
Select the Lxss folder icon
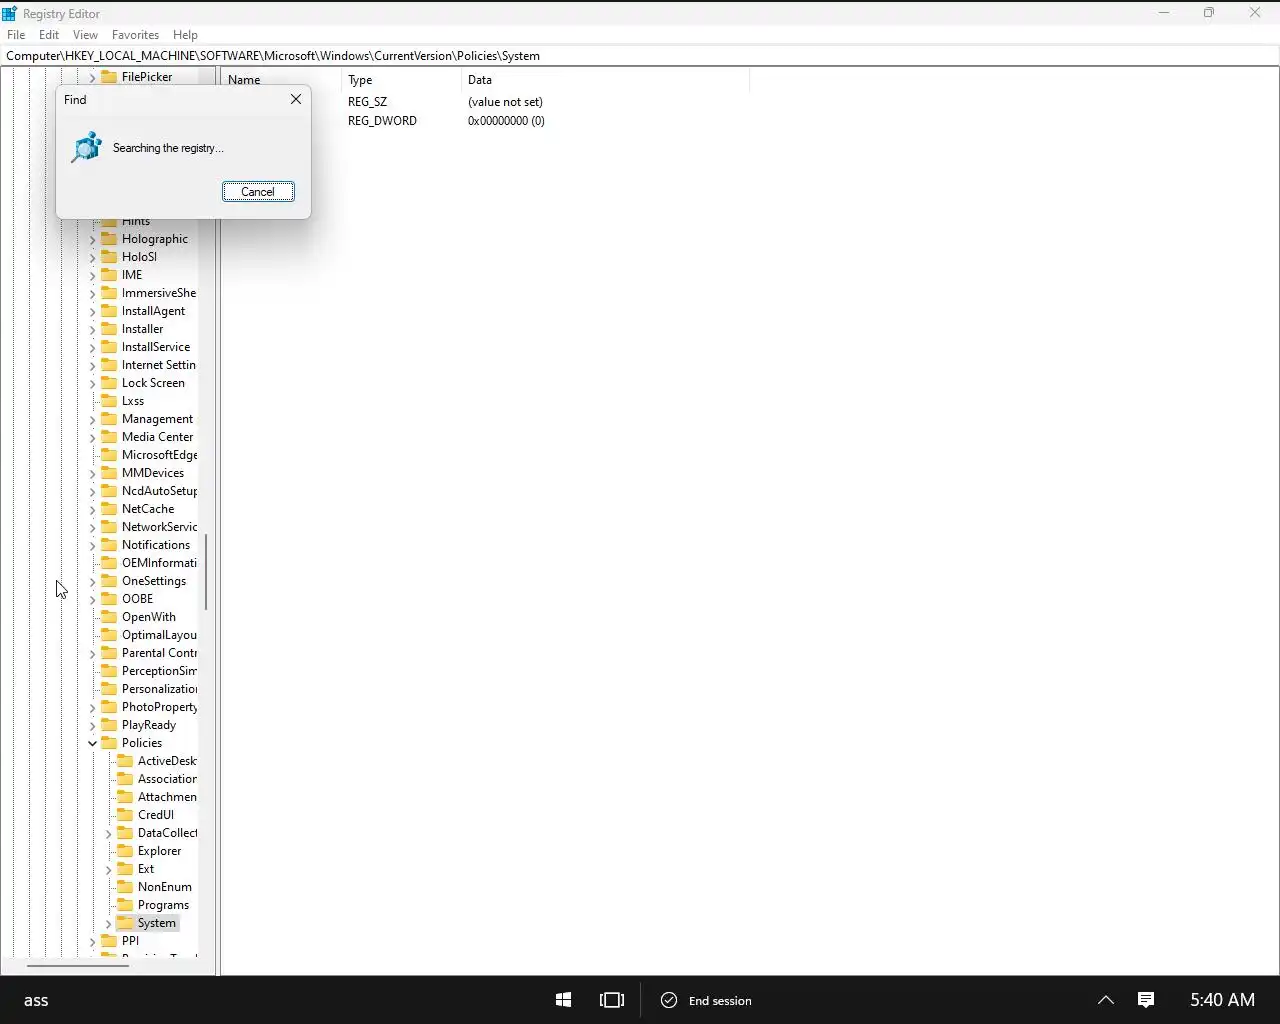pyautogui.click(x=109, y=401)
